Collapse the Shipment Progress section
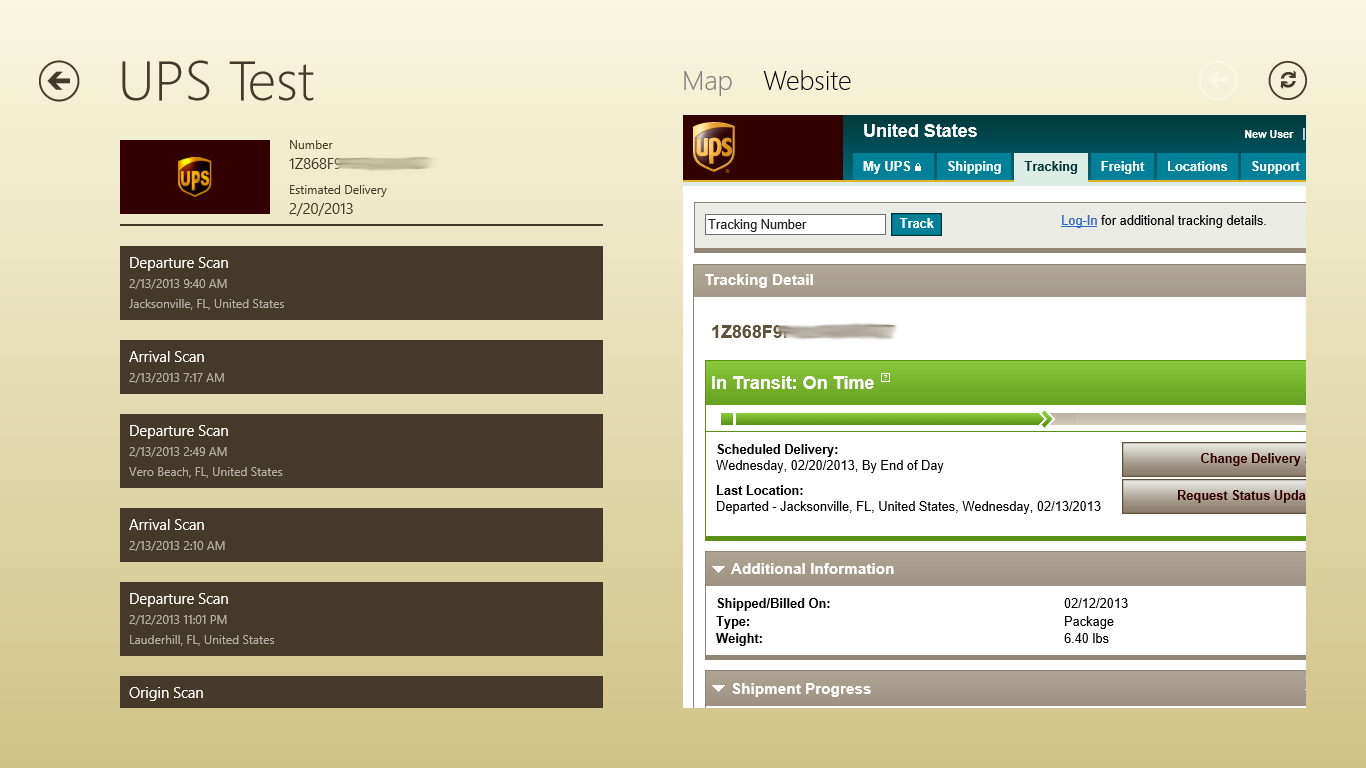 tap(718, 689)
